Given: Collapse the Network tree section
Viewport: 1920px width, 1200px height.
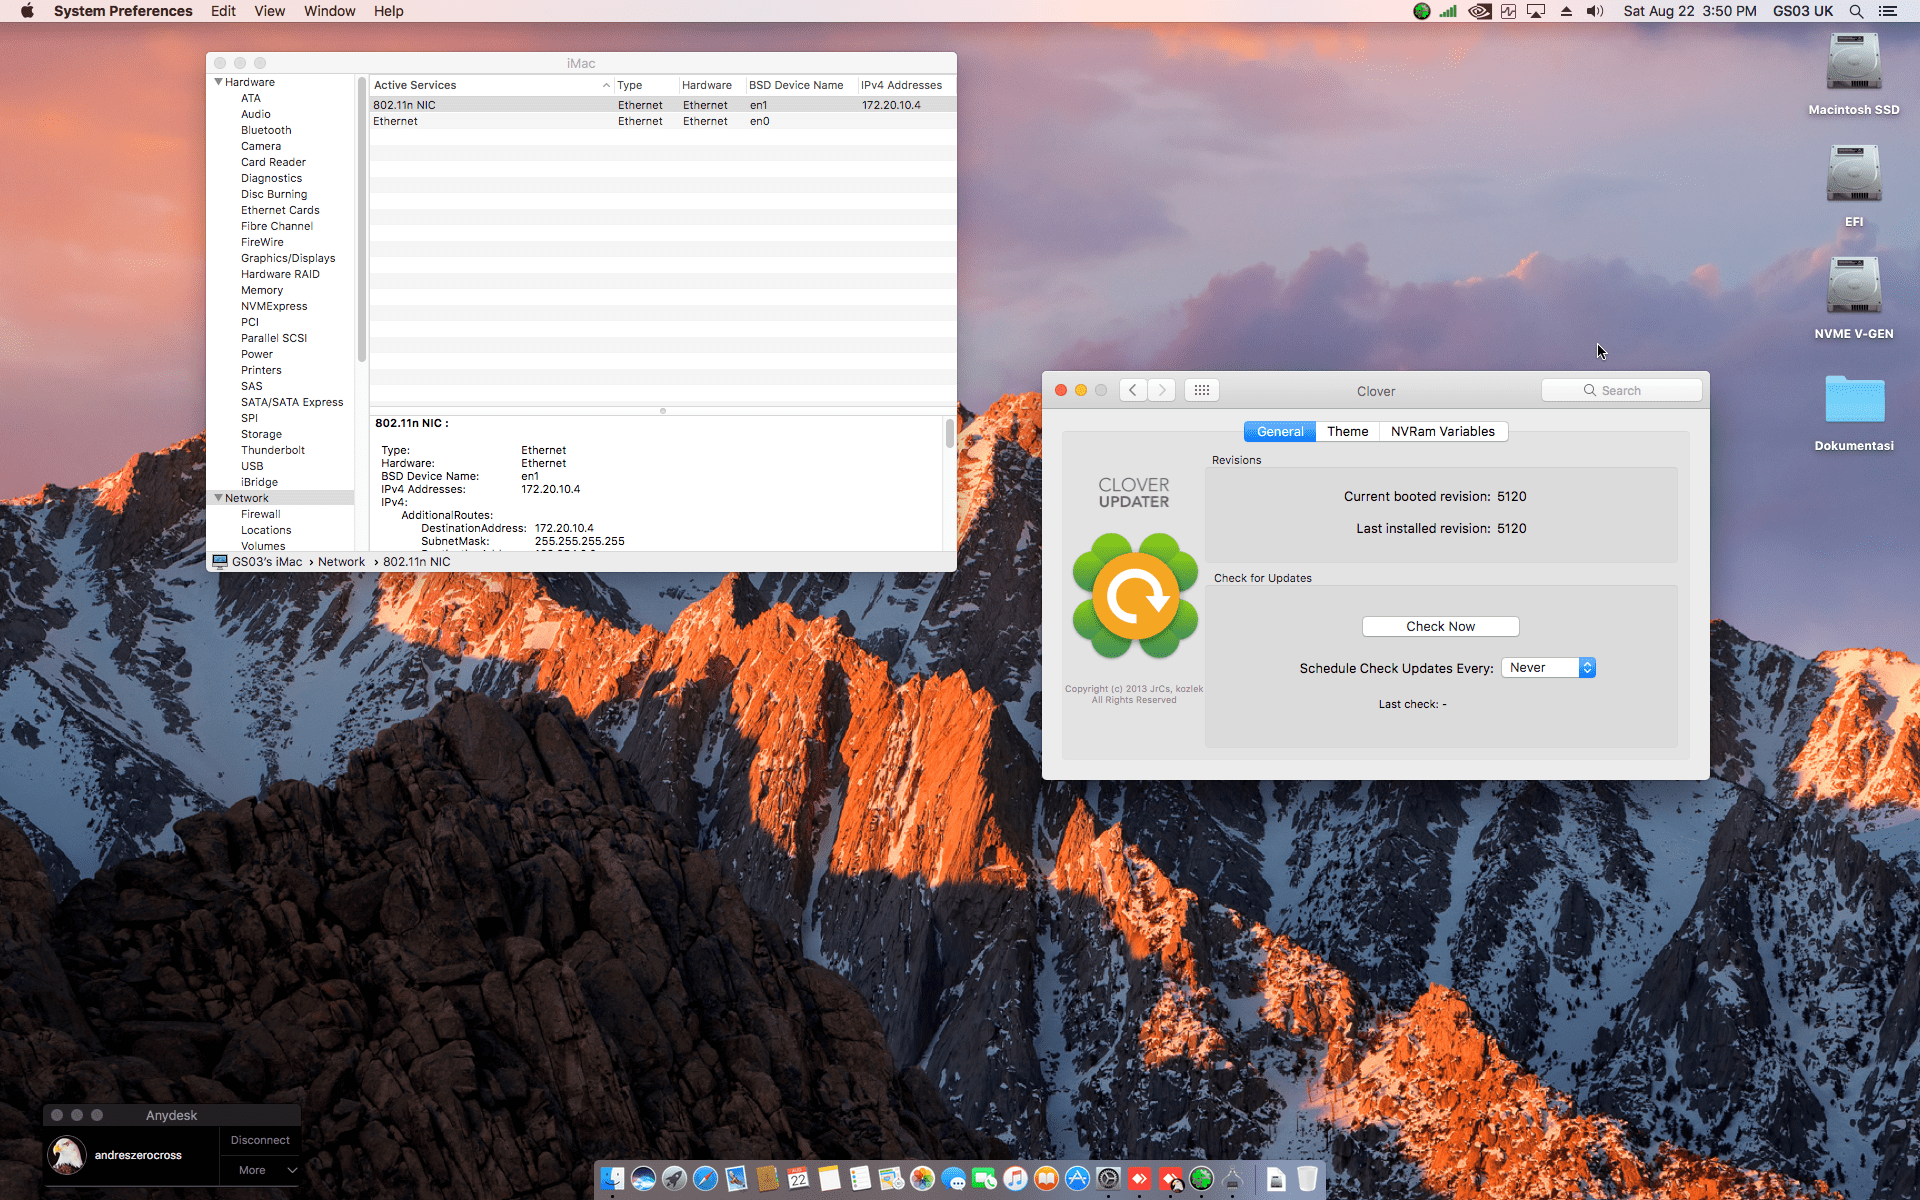Looking at the screenshot, I should (218, 498).
